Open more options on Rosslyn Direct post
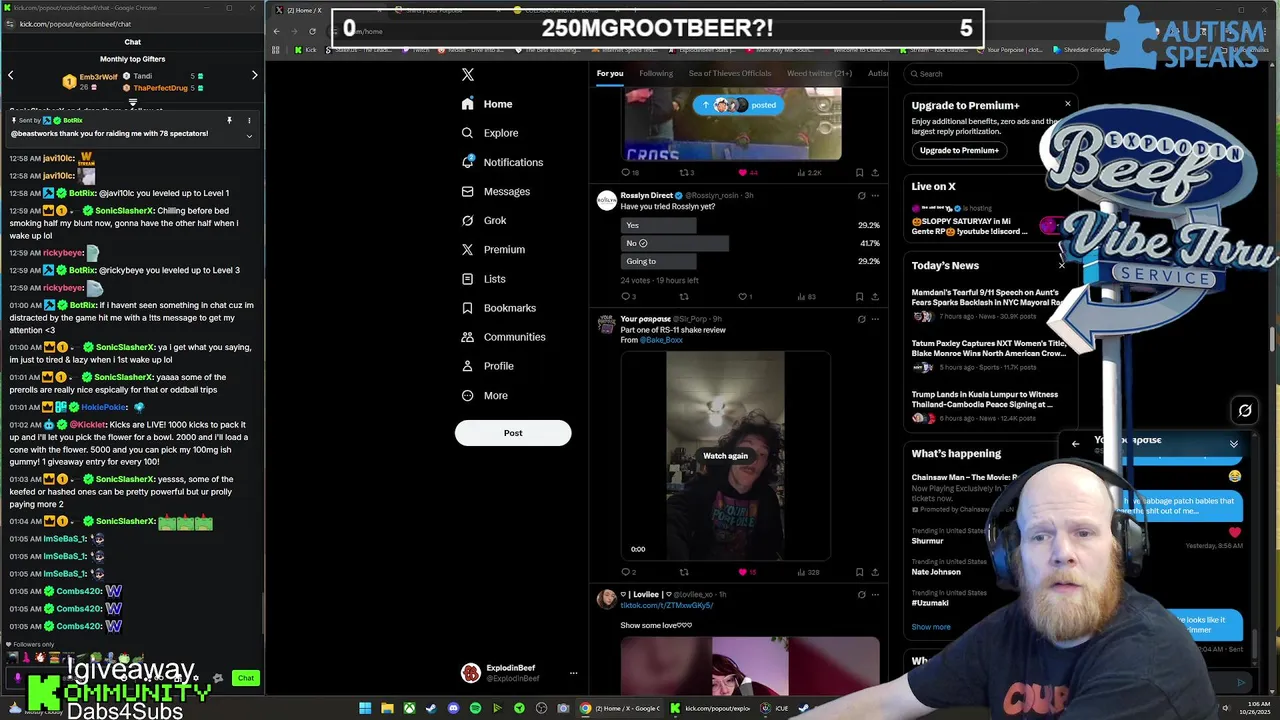Screen dimensions: 1280x720 pos(875,195)
